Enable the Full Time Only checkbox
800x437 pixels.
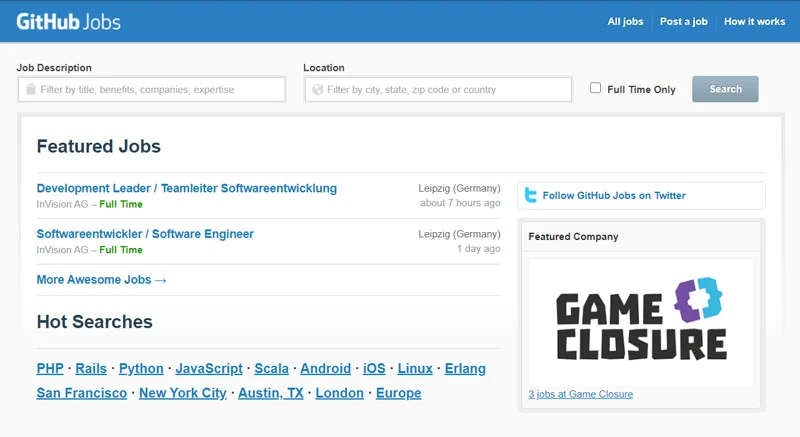(x=595, y=88)
